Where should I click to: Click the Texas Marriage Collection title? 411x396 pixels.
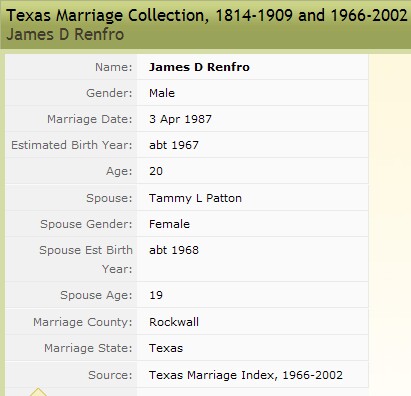(x=207, y=15)
